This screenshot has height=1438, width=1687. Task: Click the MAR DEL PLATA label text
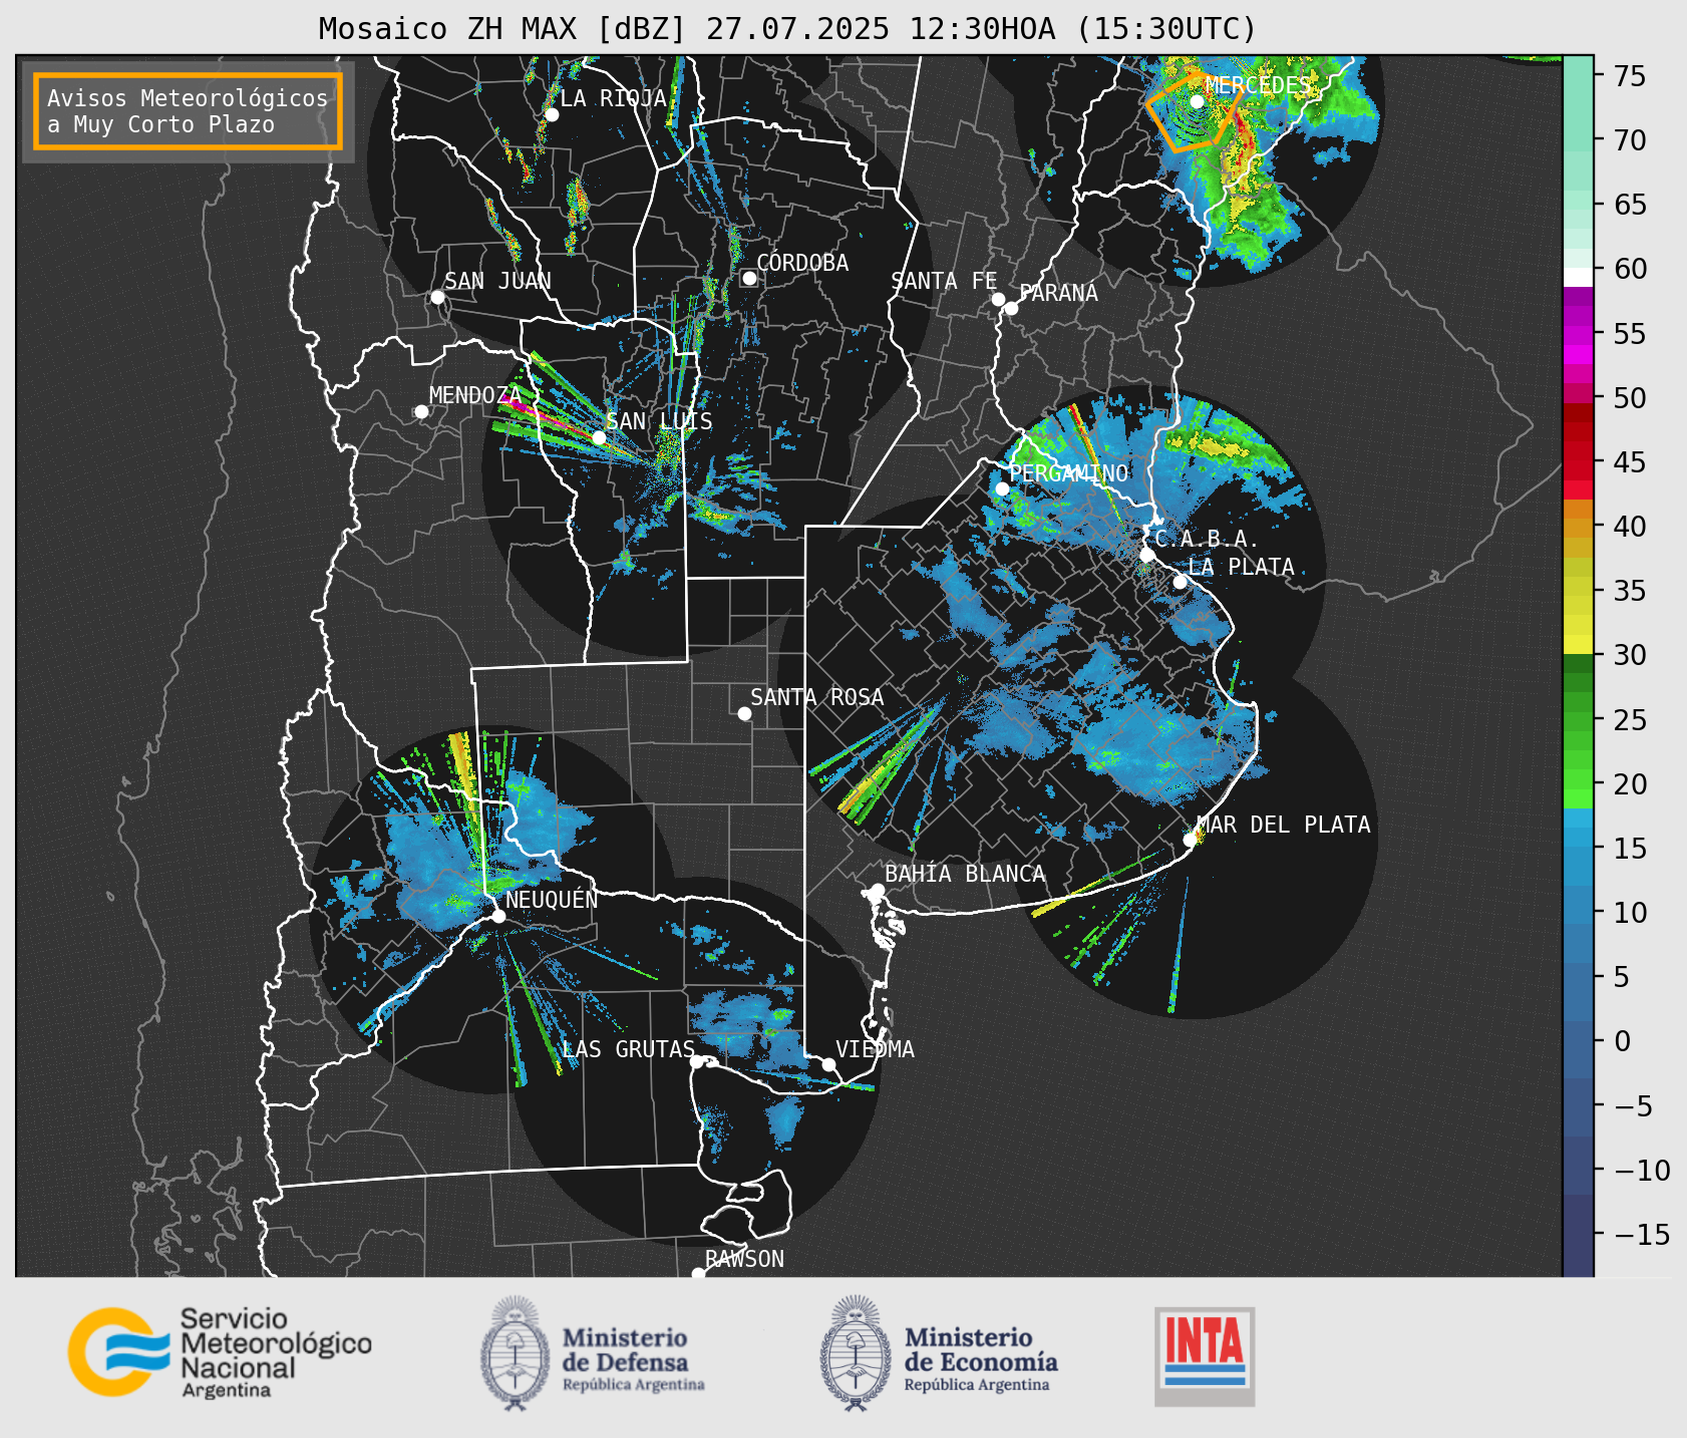tap(1283, 824)
